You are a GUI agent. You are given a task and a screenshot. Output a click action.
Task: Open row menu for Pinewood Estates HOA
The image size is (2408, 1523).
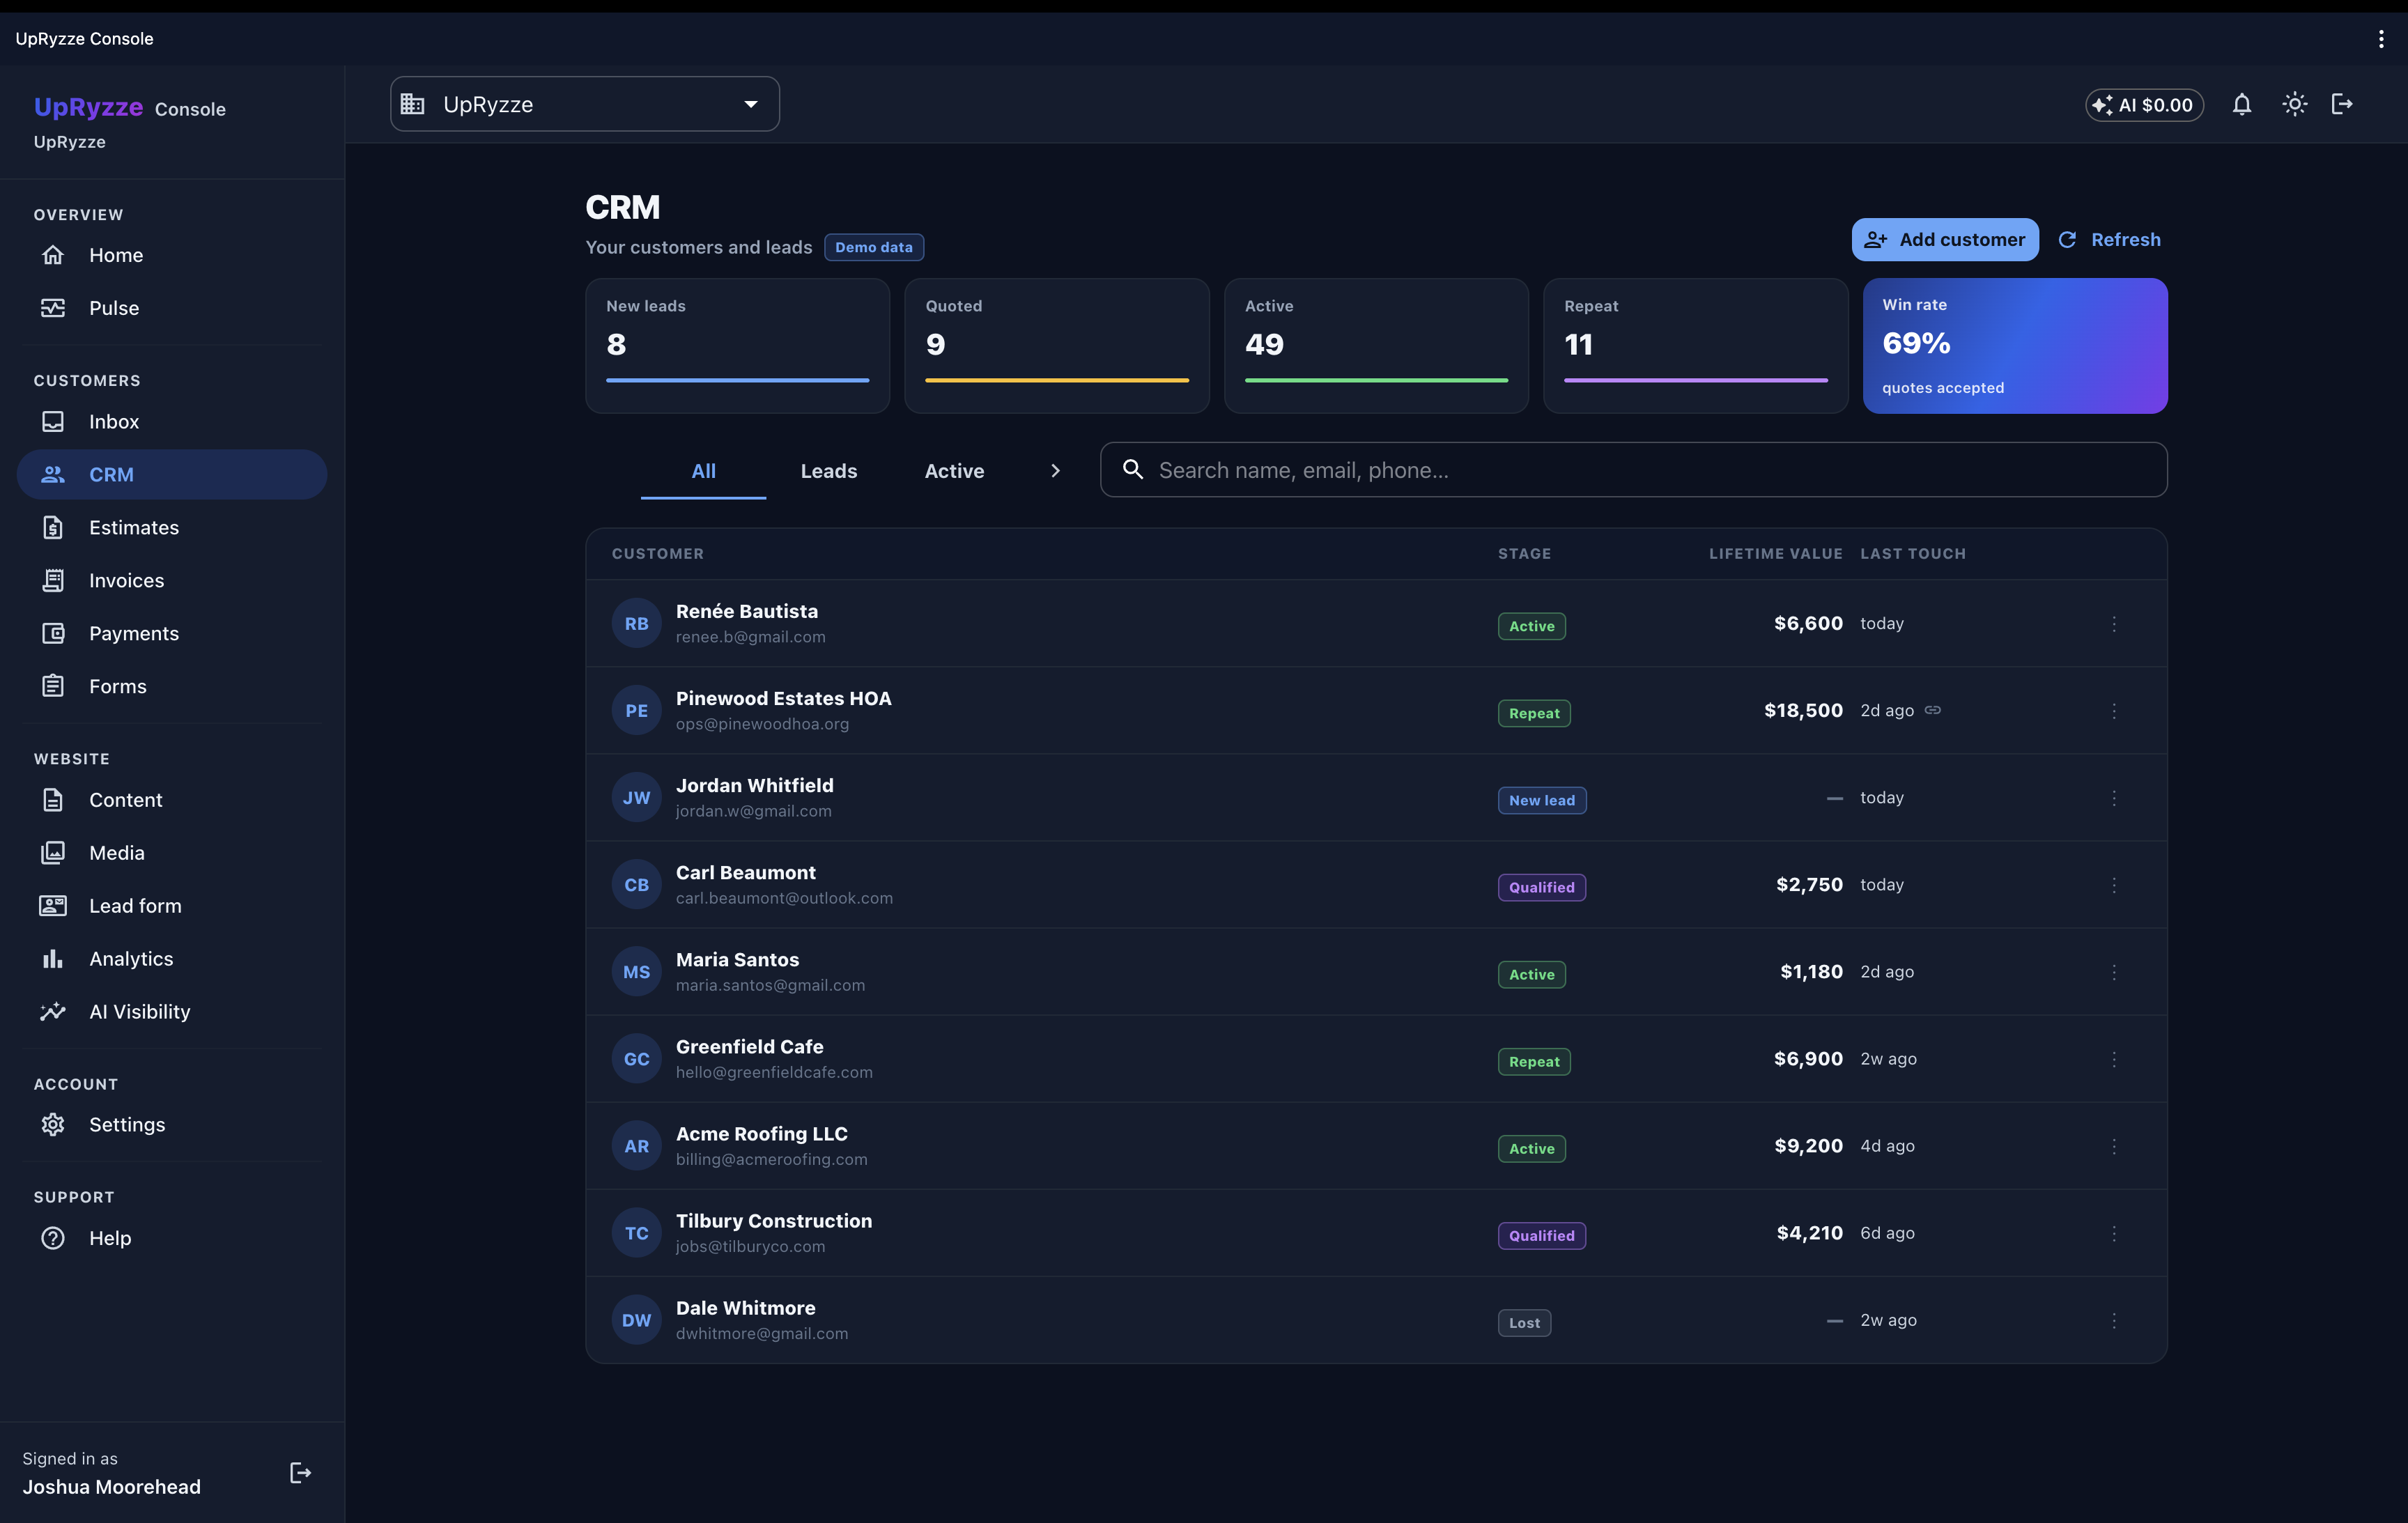[x=2114, y=711]
